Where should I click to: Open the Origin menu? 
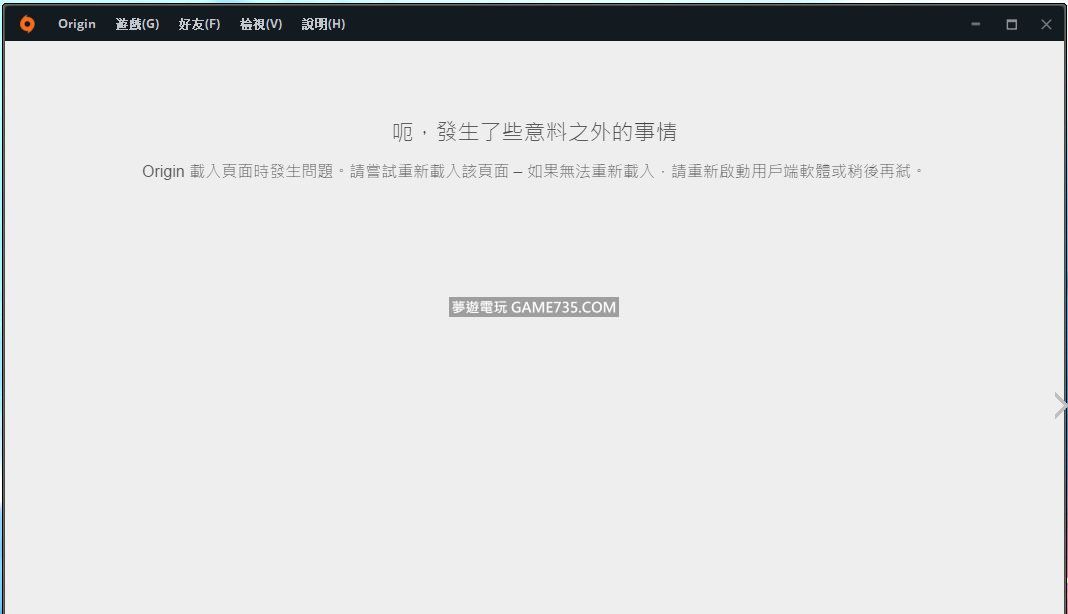[x=77, y=24]
